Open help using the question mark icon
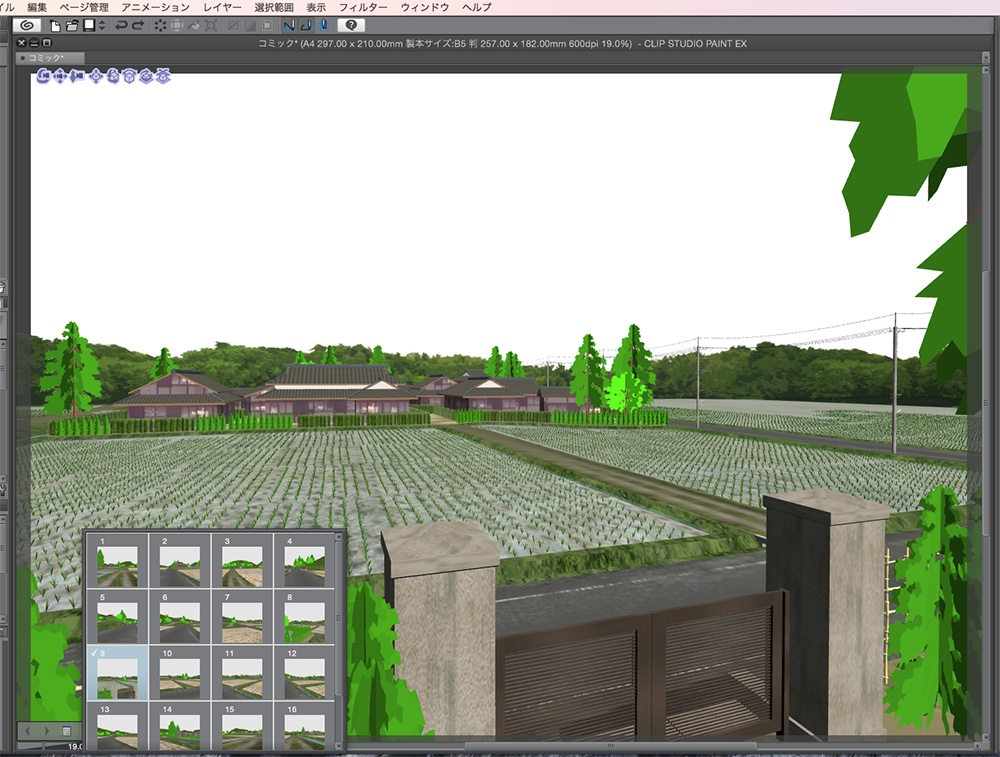This screenshot has height=757, width=1000. [351, 25]
